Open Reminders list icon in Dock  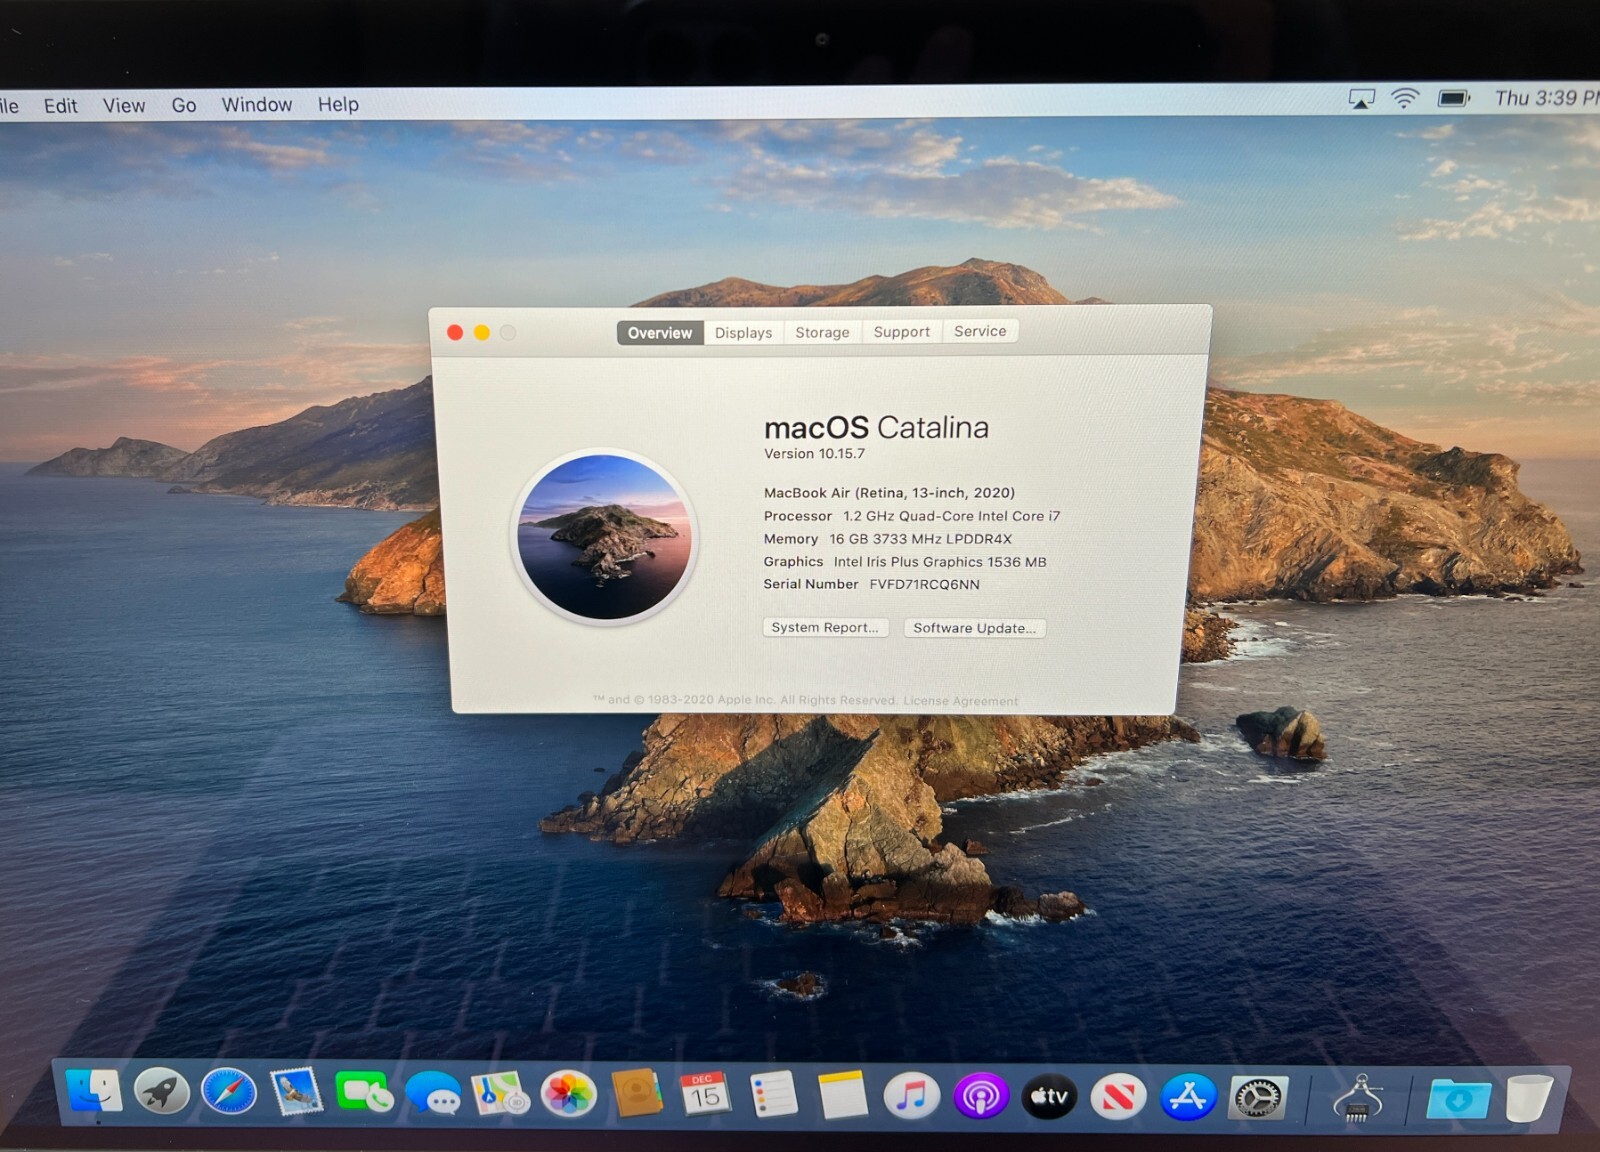click(x=774, y=1095)
